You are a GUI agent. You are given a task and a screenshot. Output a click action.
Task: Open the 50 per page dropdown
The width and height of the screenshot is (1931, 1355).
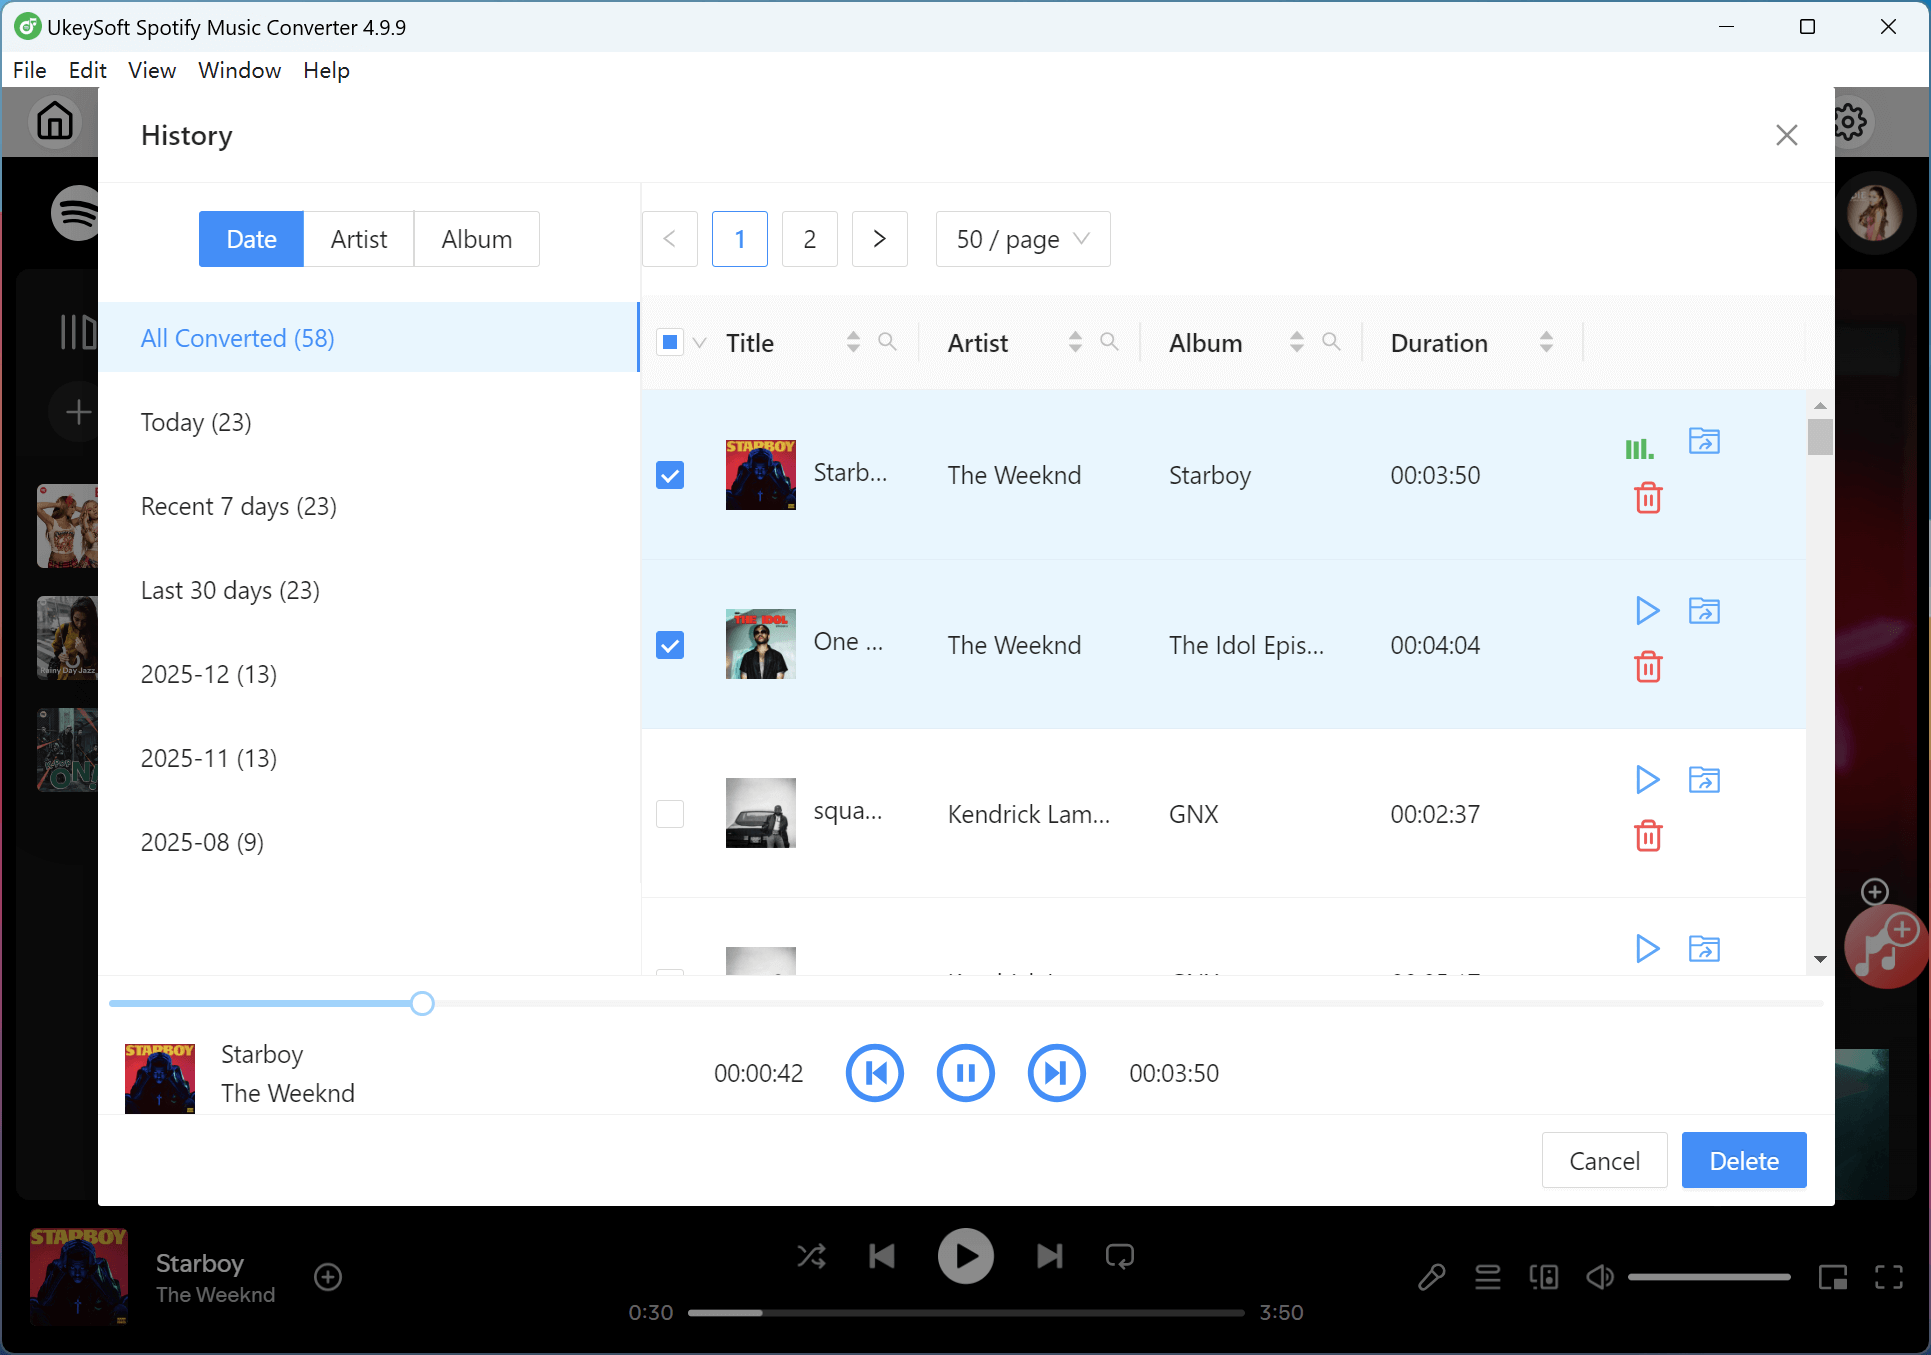pos(1021,239)
